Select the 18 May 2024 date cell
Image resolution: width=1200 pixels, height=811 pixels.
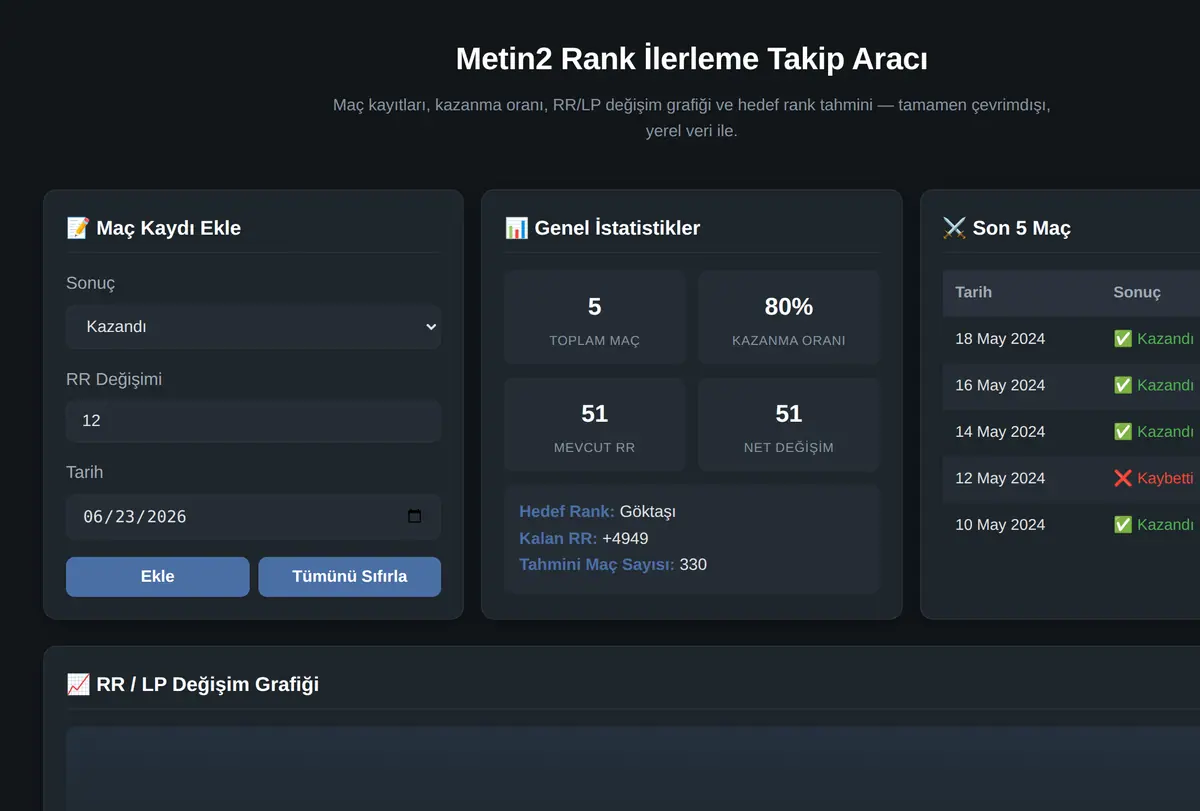point(1000,339)
